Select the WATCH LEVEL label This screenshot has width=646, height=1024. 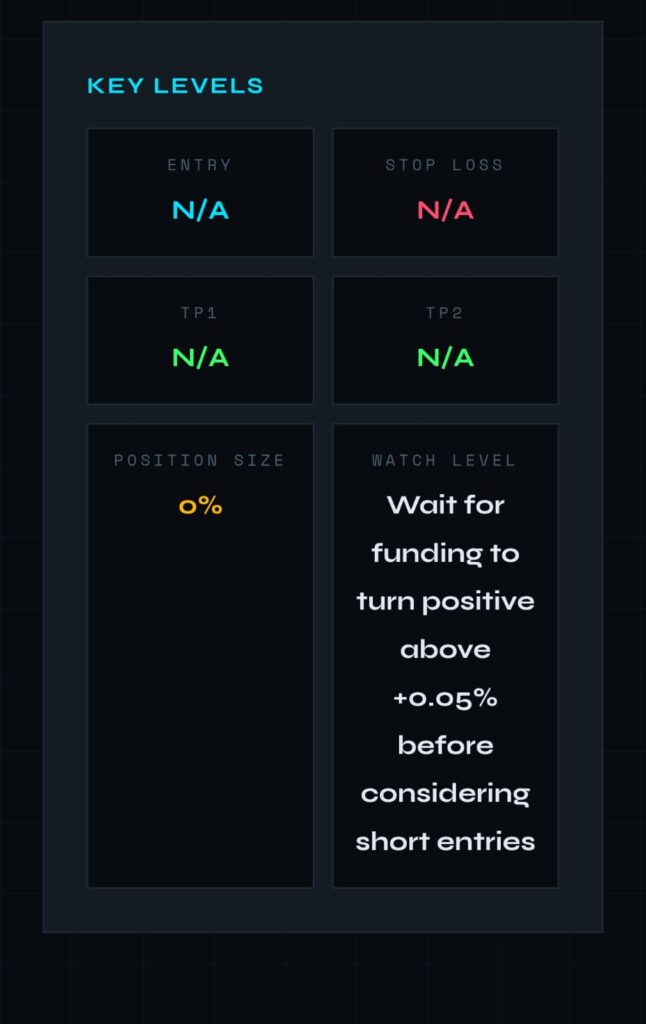point(445,461)
